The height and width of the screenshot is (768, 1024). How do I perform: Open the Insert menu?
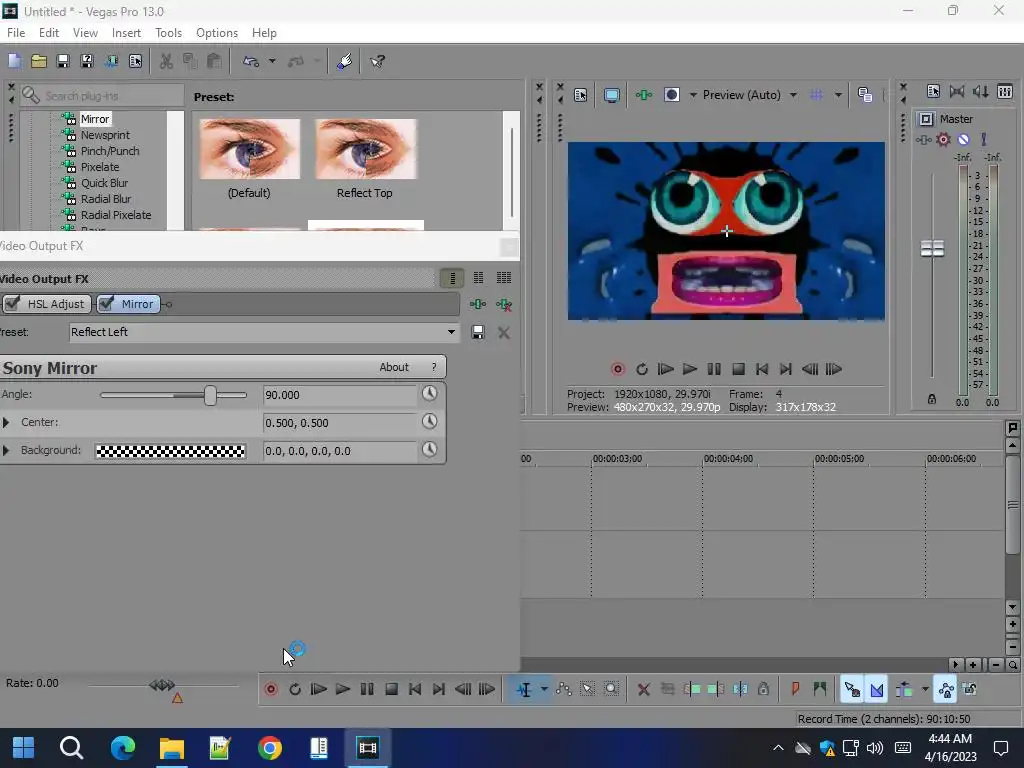coord(126,33)
